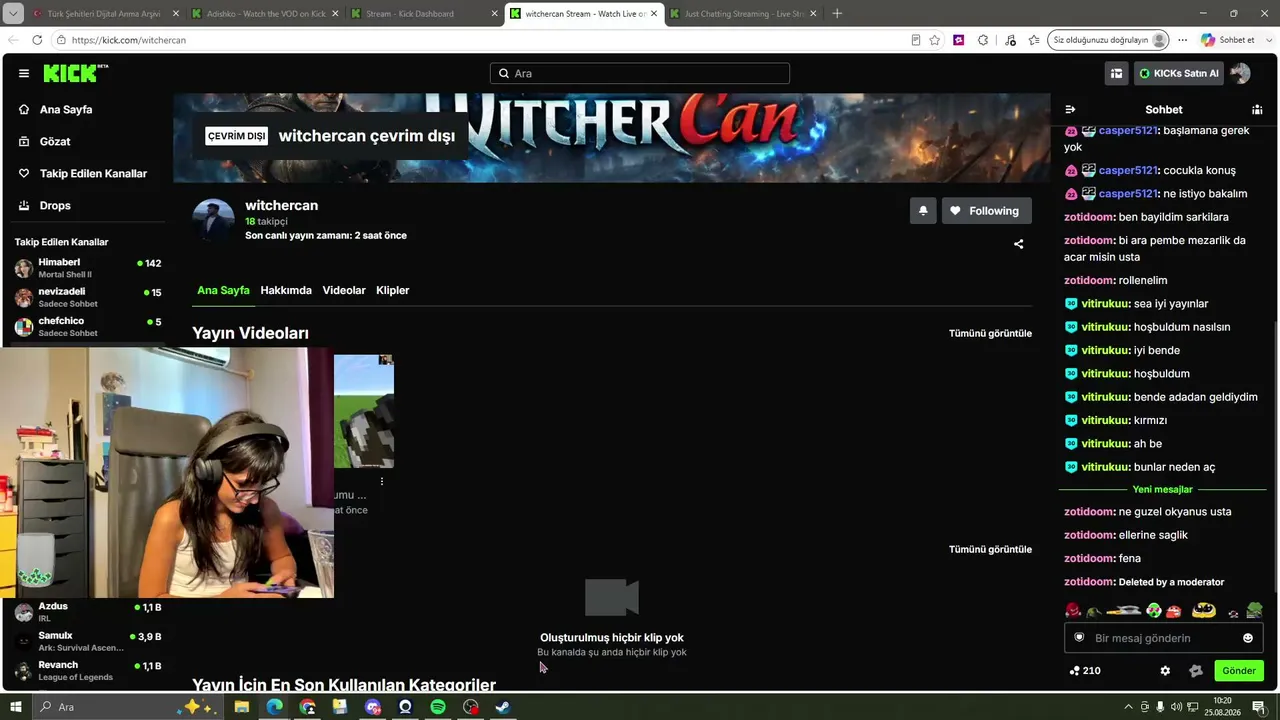
Task: Click the Kick search field Ara
Action: click(x=640, y=73)
